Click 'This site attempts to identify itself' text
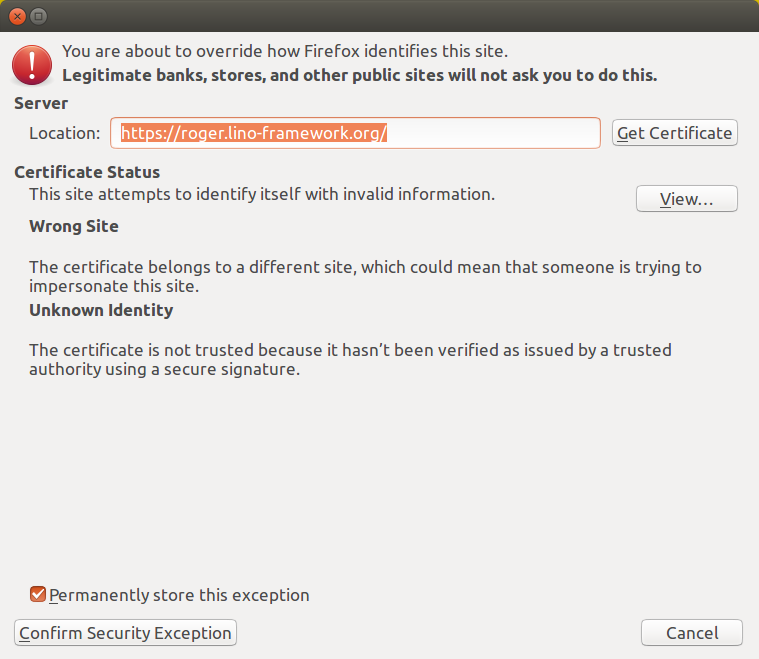 pyautogui.click(x=262, y=194)
